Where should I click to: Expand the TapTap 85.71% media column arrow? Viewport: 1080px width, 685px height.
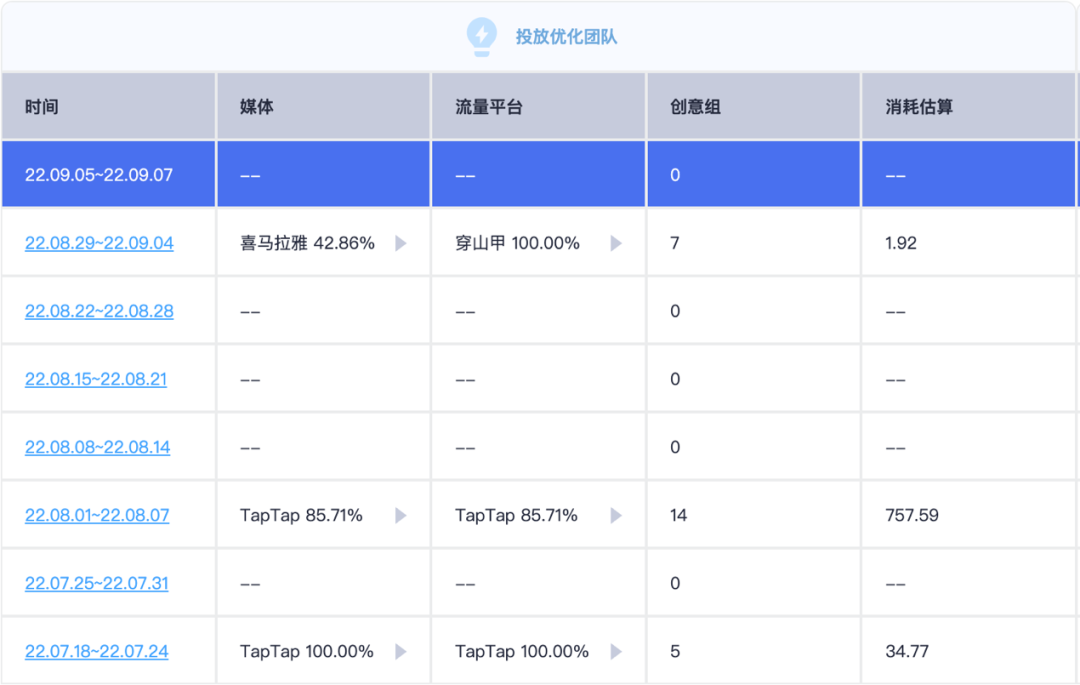click(401, 516)
